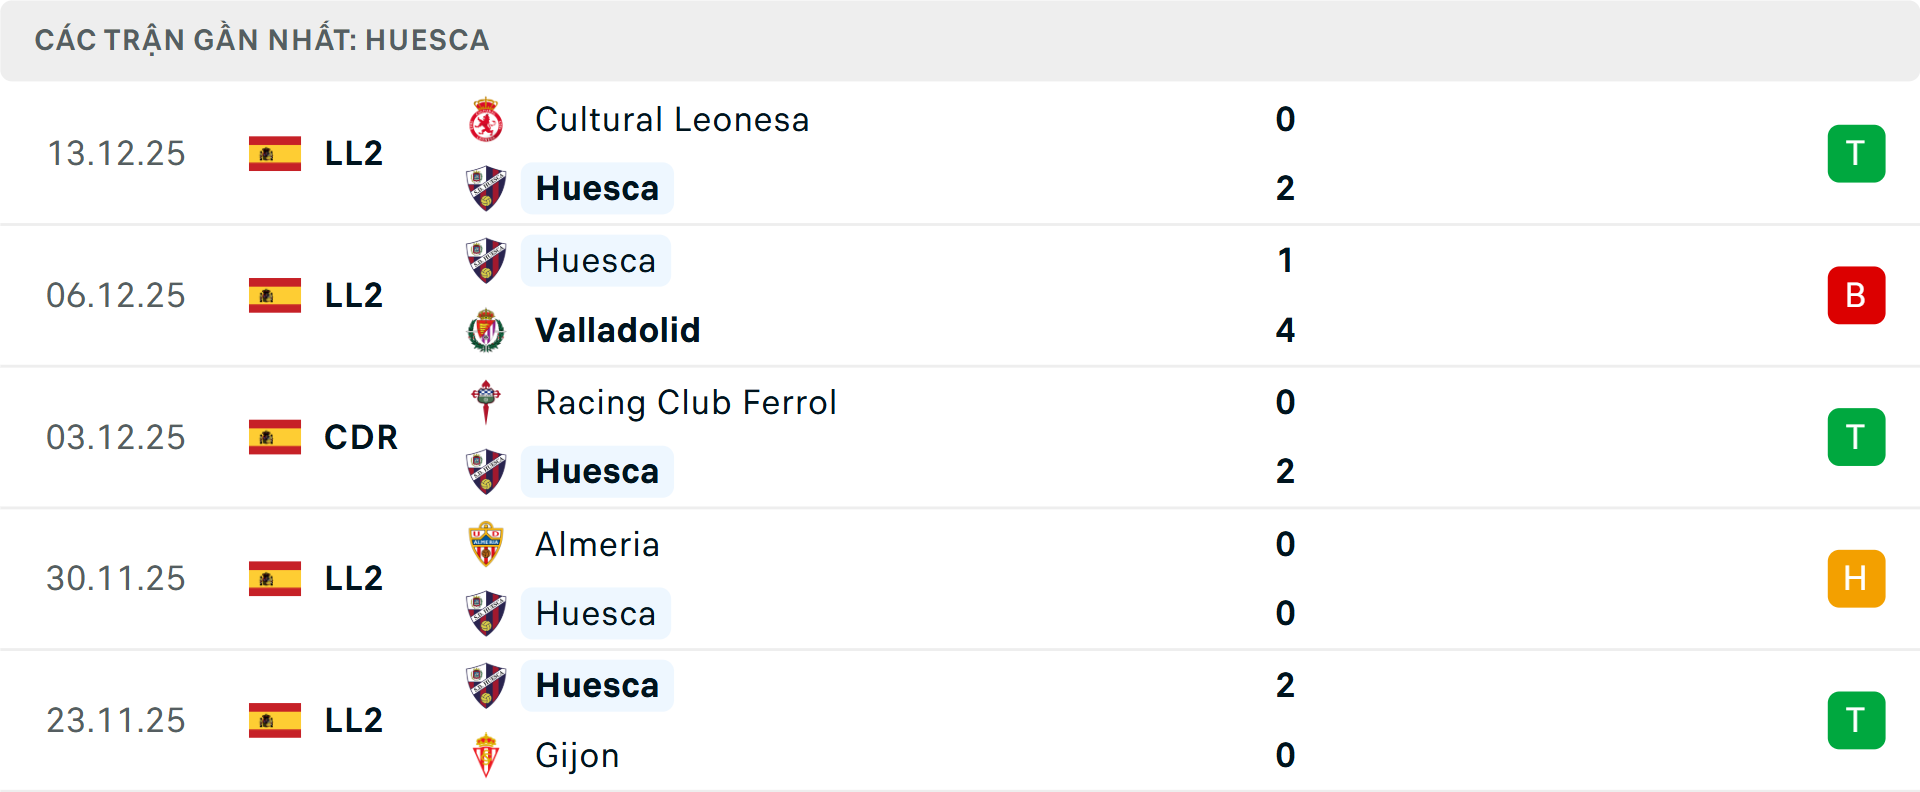The width and height of the screenshot is (1920, 792).
Task: Click green T badge for the 23.11.25 match
Action: click(1856, 720)
